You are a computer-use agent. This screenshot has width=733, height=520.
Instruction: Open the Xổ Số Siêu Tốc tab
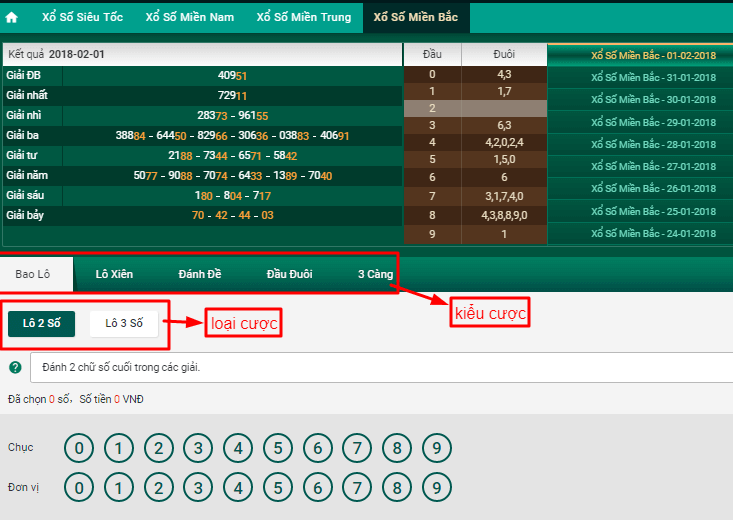[82, 17]
